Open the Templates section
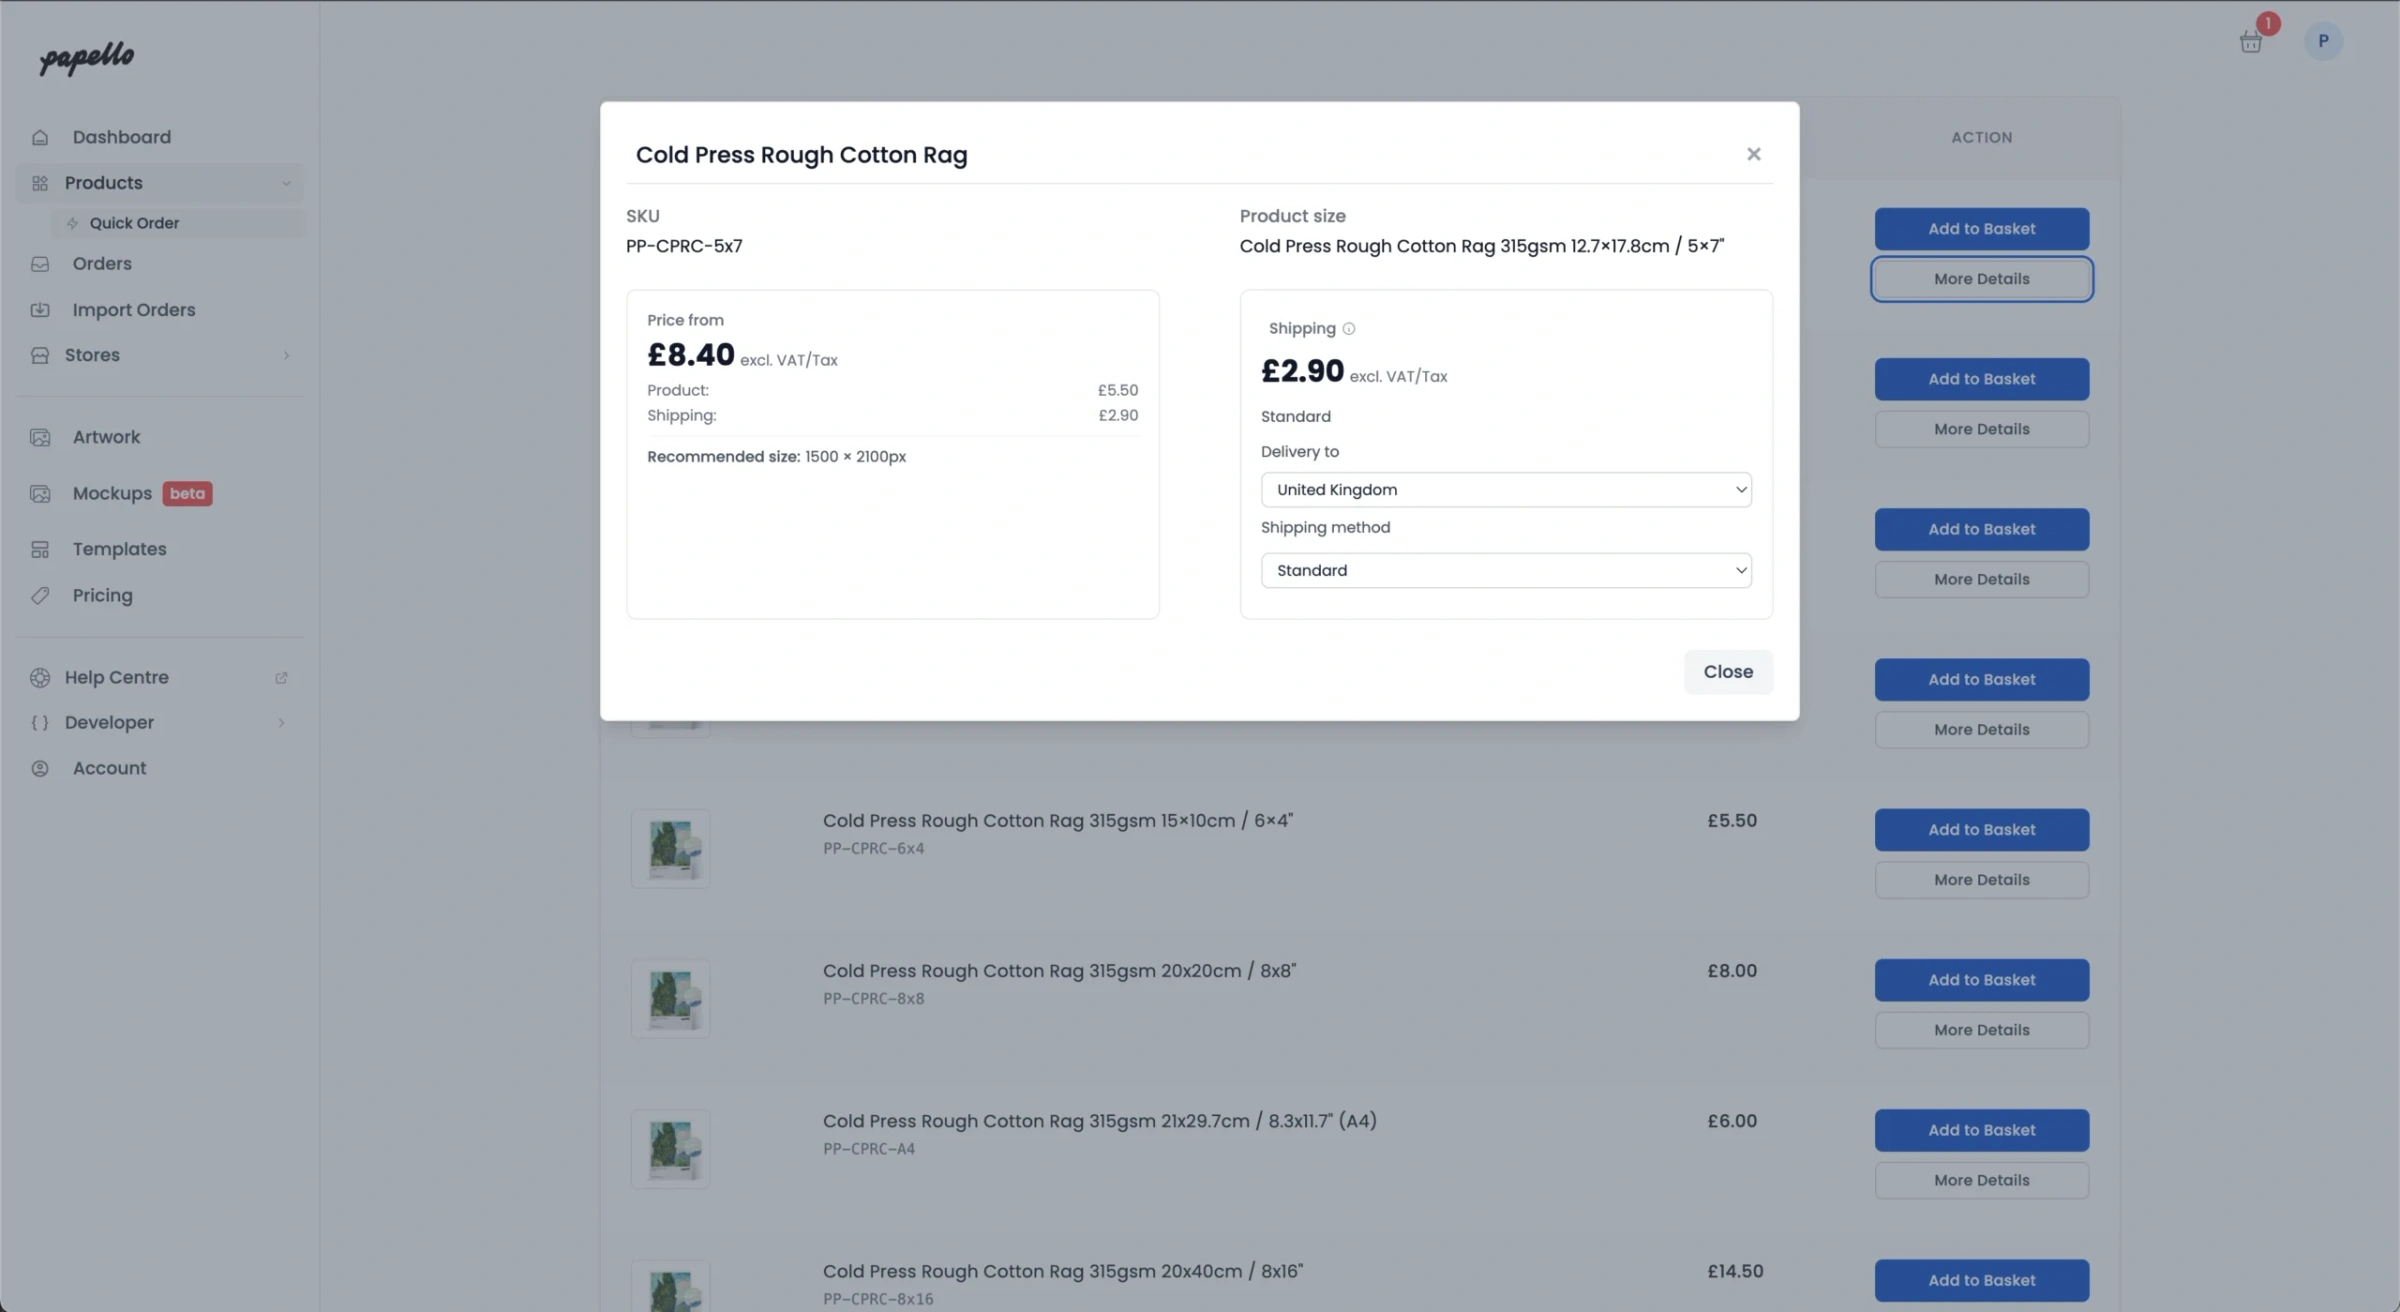This screenshot has width=2400, height=1312. pos(118,548)
